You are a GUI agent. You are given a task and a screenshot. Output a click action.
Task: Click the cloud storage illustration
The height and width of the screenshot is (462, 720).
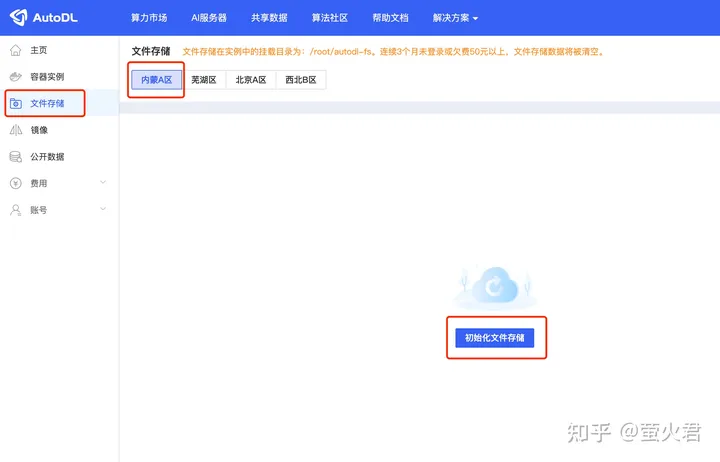click(495, 287)
